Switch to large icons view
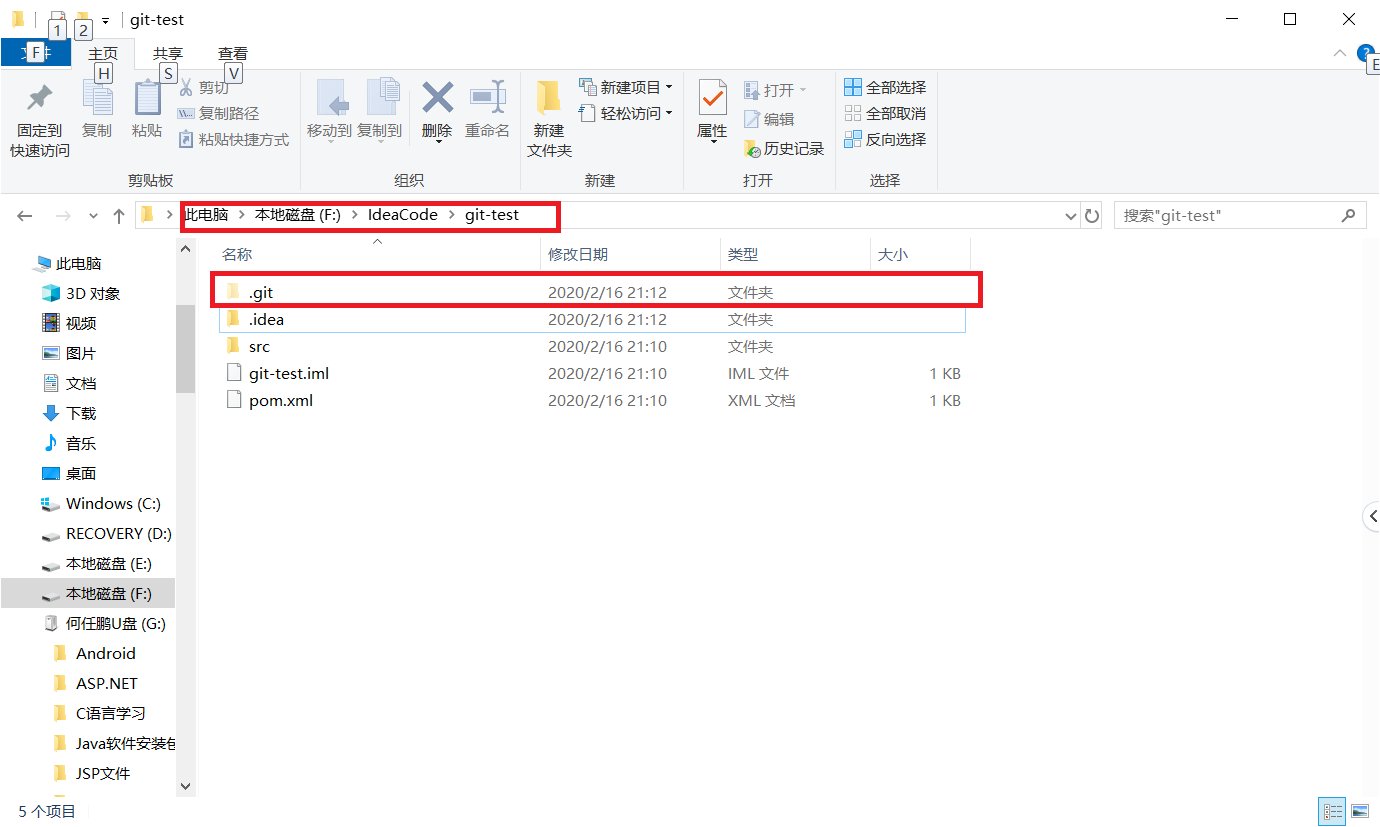Image resolution: width=1380 pixels, height=827 pixels. pyautogui.click(x=1360, y=811)
